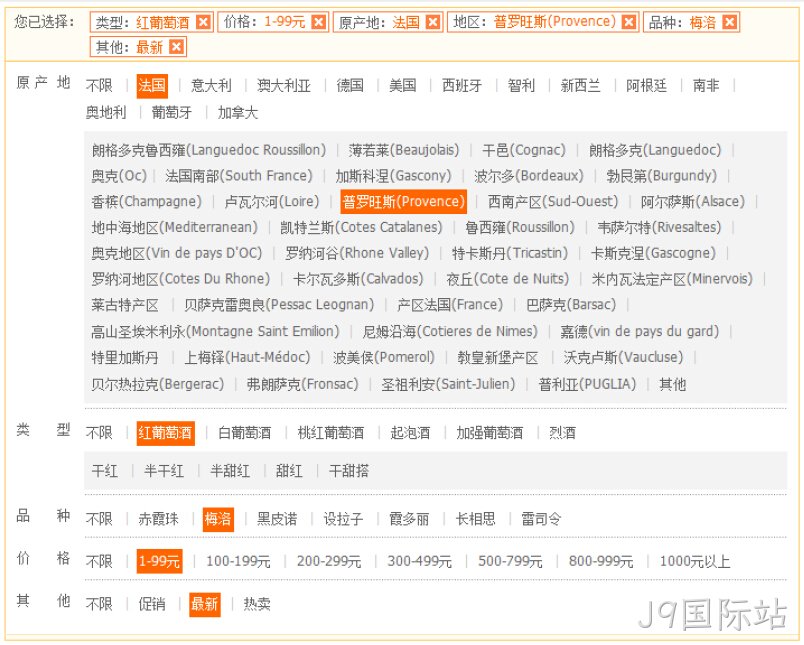Viewport: 804px width, 645px height.
Task: Select origin 阿根廷
Action: click(647, 85)
